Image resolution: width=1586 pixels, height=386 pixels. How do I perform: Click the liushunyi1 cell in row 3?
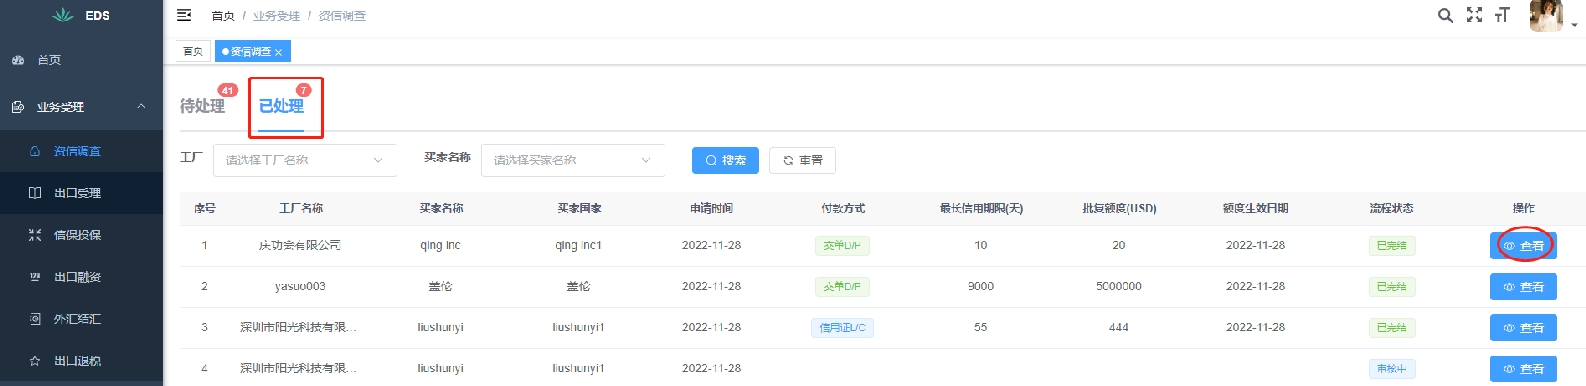tap(579, 327)
